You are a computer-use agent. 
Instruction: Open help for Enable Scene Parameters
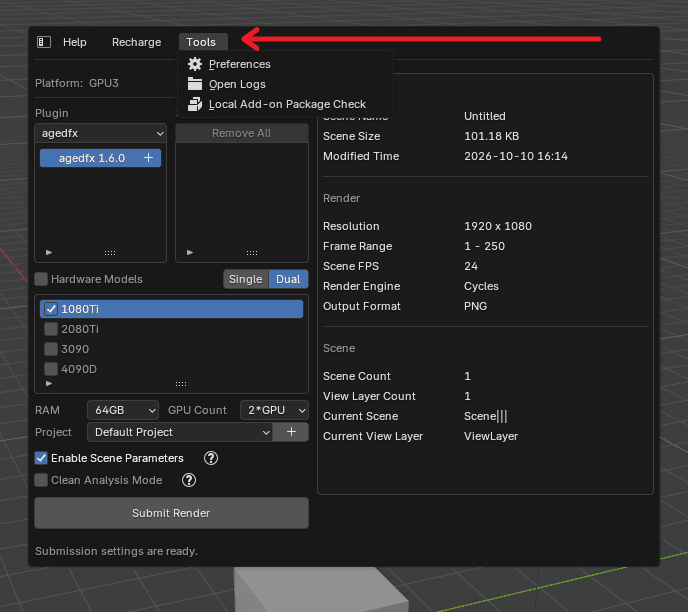point(211,458)
